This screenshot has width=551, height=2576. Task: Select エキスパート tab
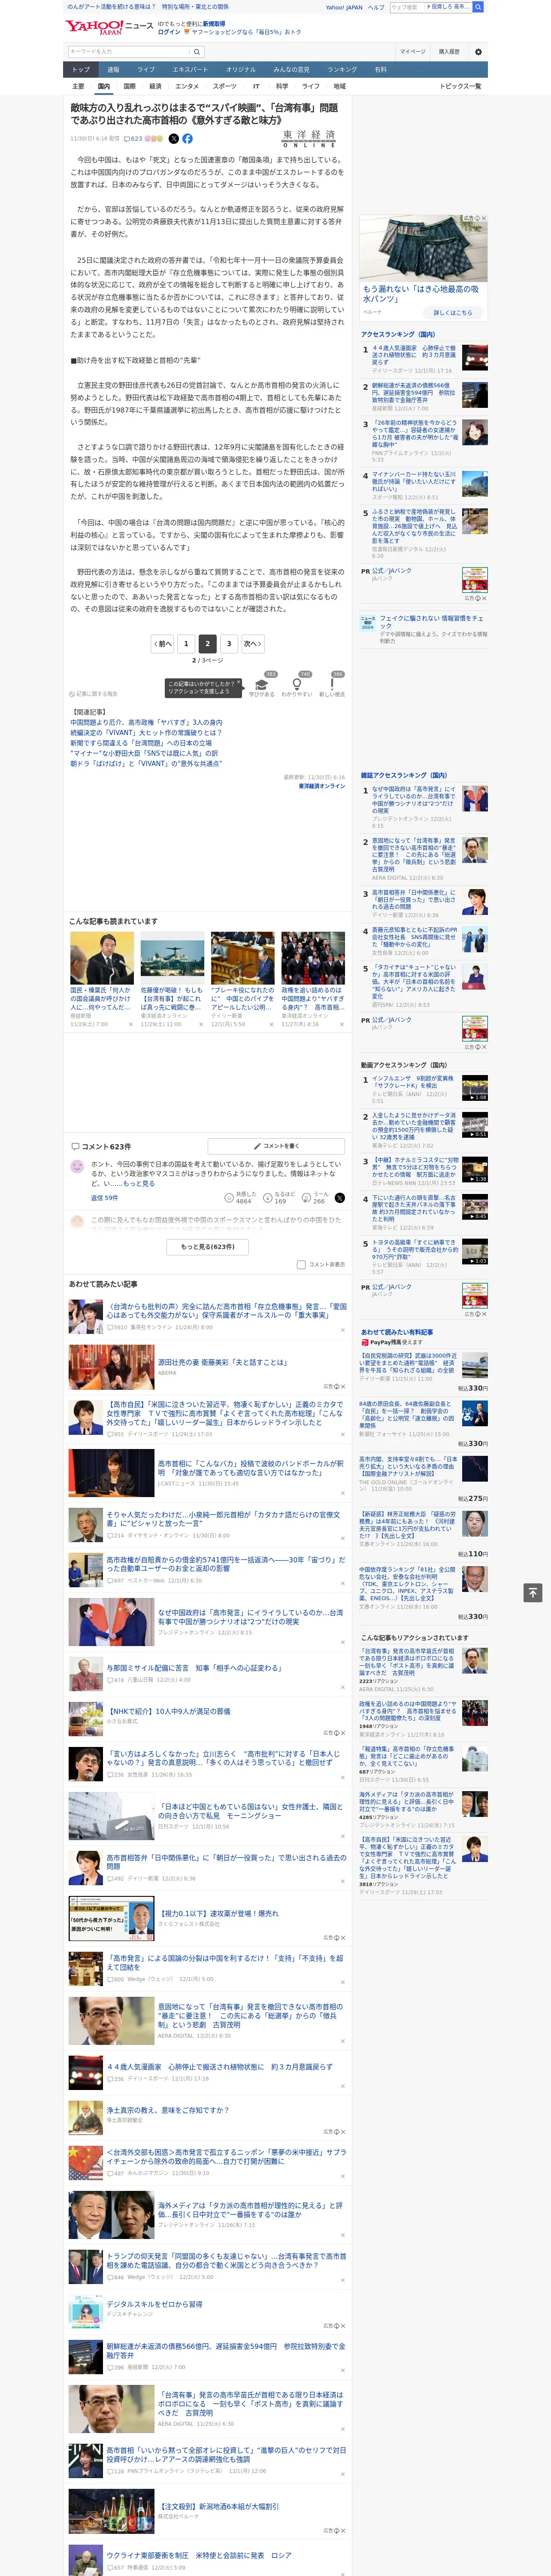click(x=190, y=69)
